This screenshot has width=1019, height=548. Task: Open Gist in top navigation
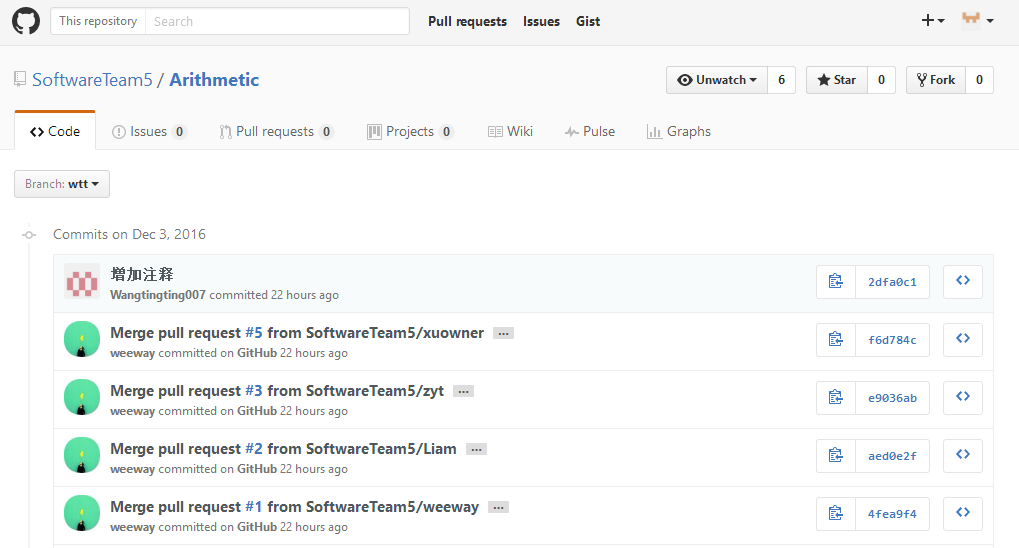pyautogui.click(x=588, y=21)
